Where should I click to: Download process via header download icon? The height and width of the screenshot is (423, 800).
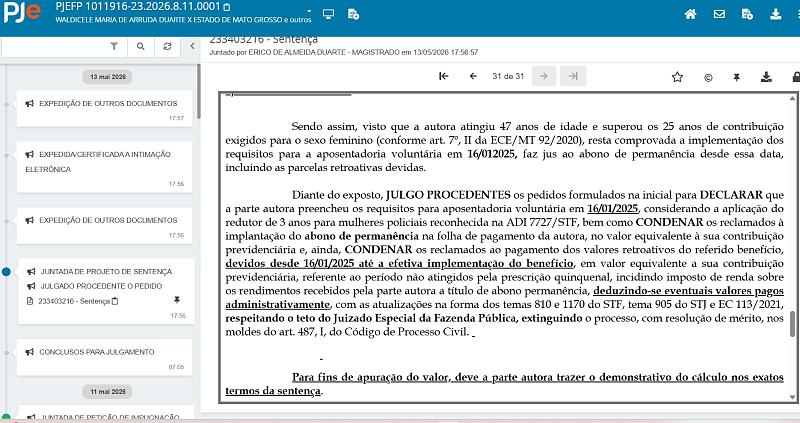pyautogui.click(x=776, y=14)
